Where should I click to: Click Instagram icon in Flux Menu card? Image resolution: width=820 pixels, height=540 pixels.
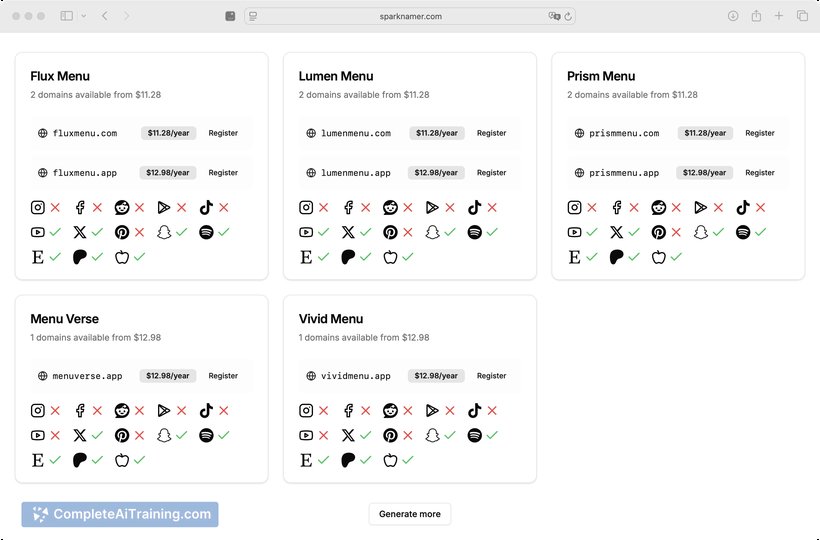(38, 208)
